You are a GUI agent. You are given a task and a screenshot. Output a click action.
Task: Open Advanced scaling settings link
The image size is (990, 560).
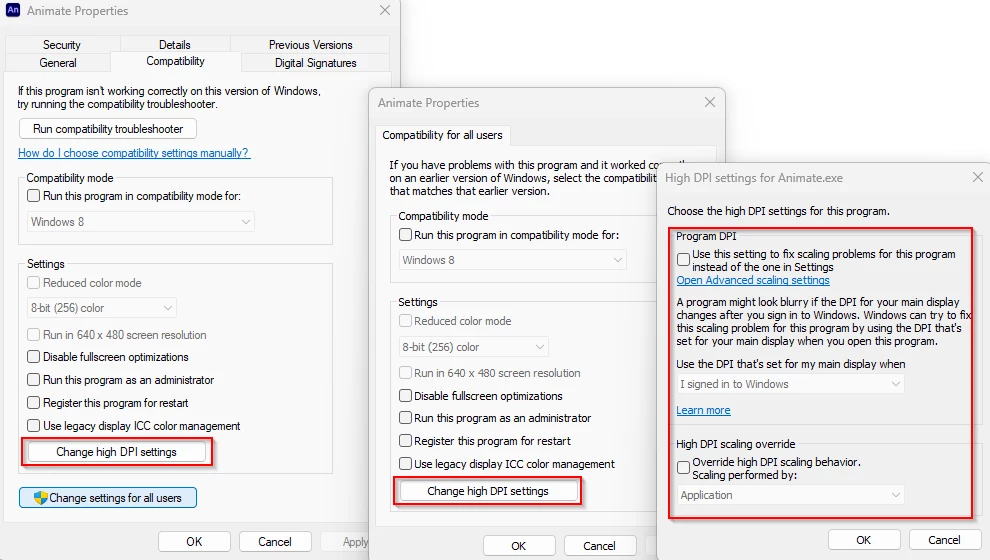753,280
